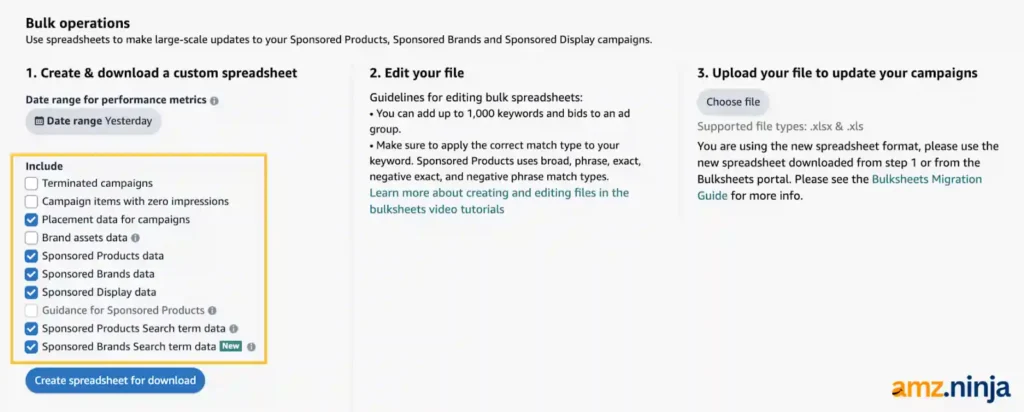Uncheck Sponsored Products Search term data checkbox
Viewport: 1024px width, 412px height.
tap(32, 329)
